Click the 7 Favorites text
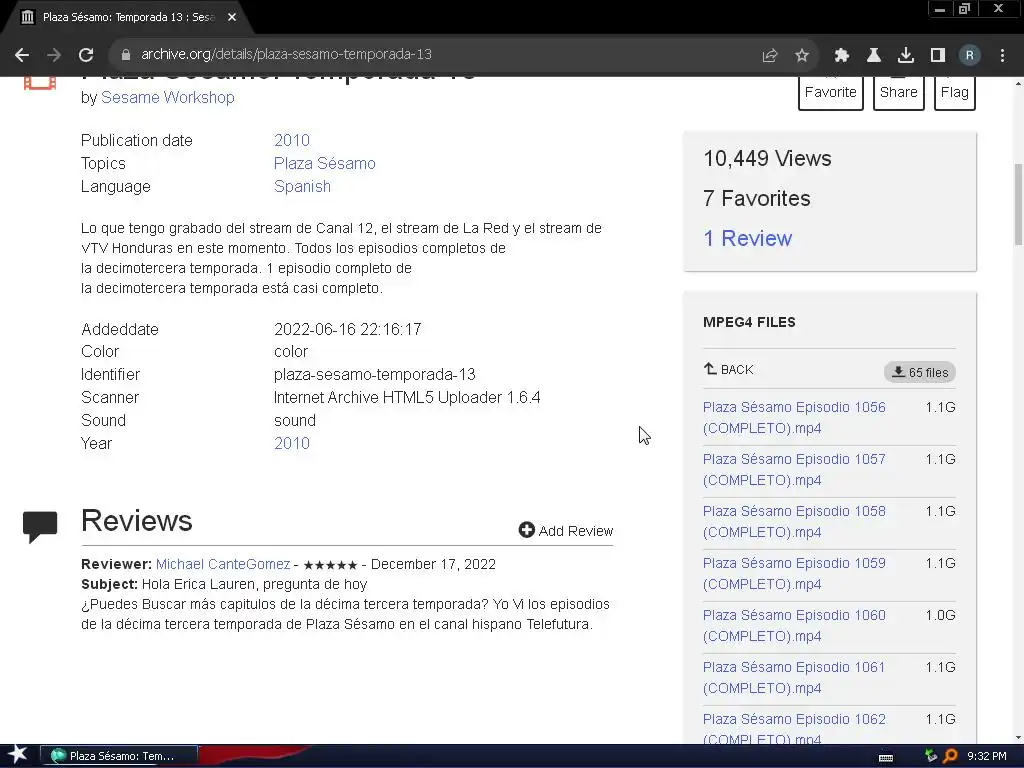 pyautogui.click(x=757, y=199)
